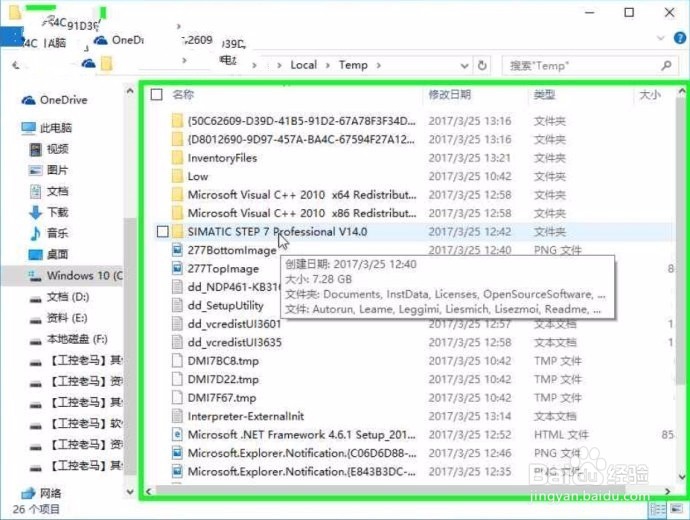Select the Low folder icon
The width and height of the screenshot is (690, 520).
point(177,176)
